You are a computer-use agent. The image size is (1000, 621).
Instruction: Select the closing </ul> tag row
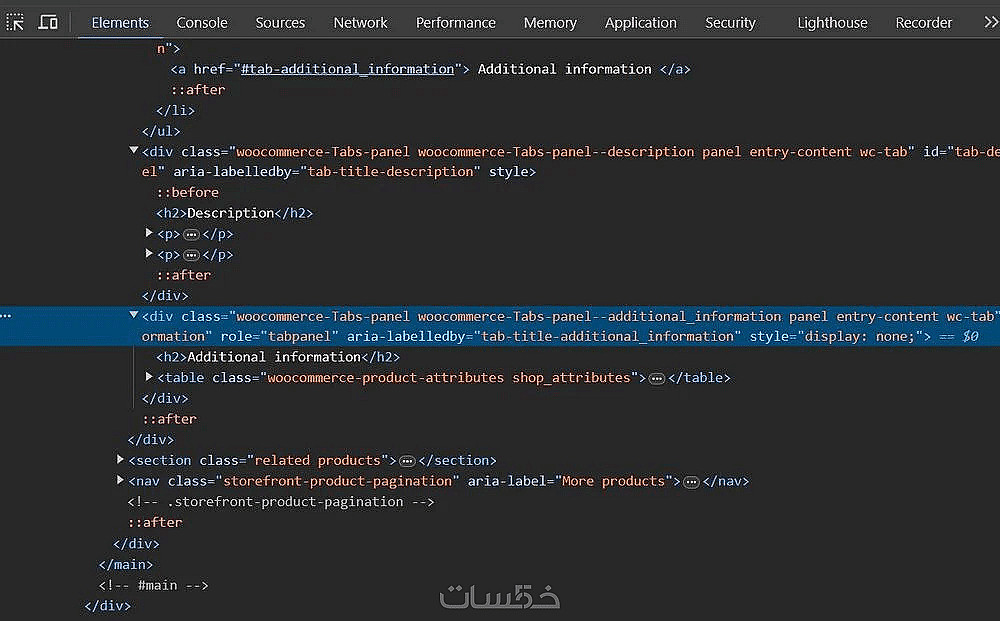click(161, 131)
